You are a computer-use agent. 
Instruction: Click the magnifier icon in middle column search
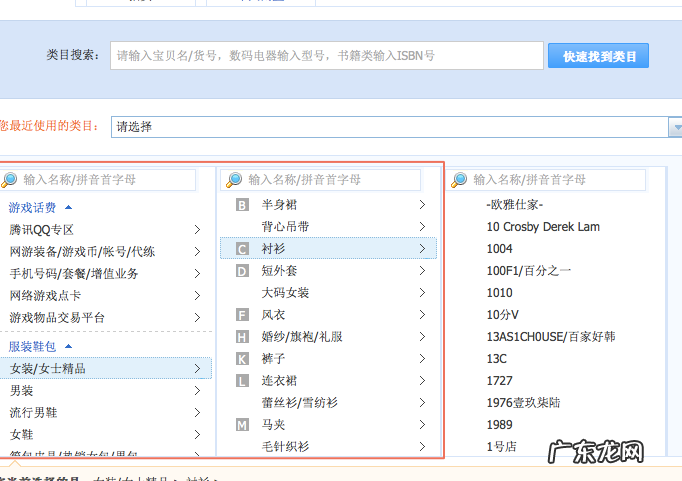(234, 180)
